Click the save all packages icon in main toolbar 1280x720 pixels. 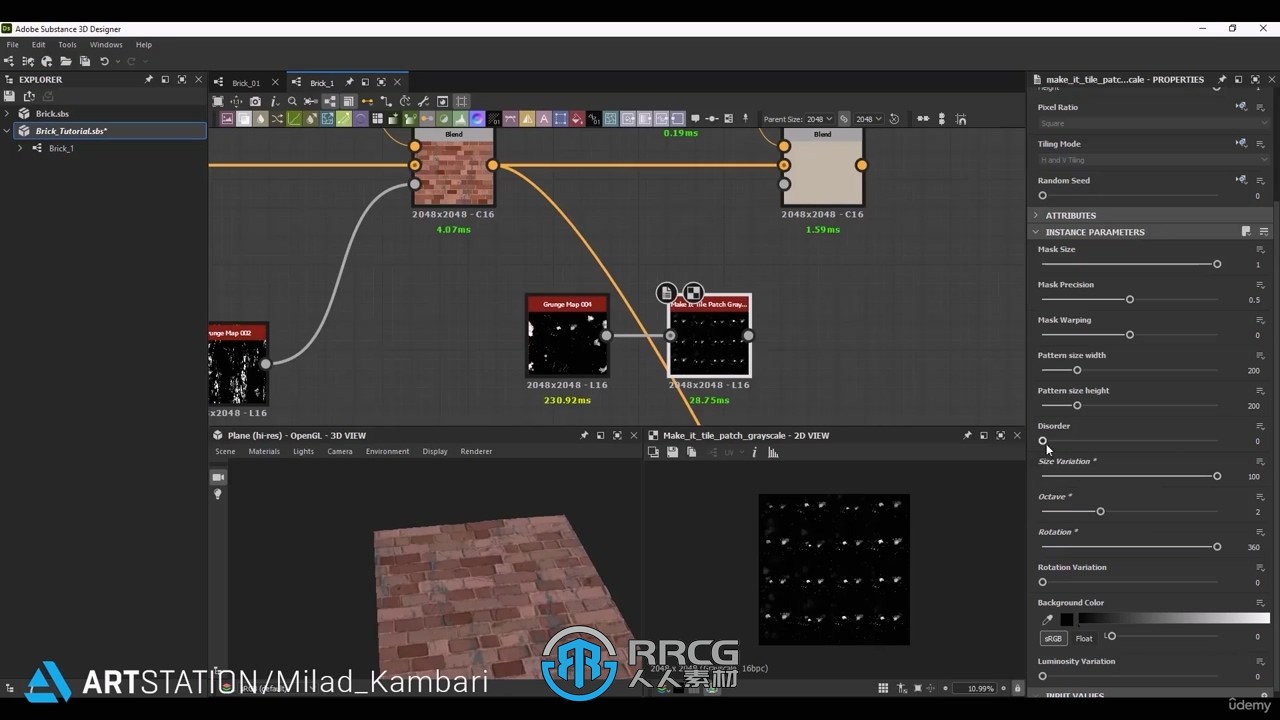[84, 61]
